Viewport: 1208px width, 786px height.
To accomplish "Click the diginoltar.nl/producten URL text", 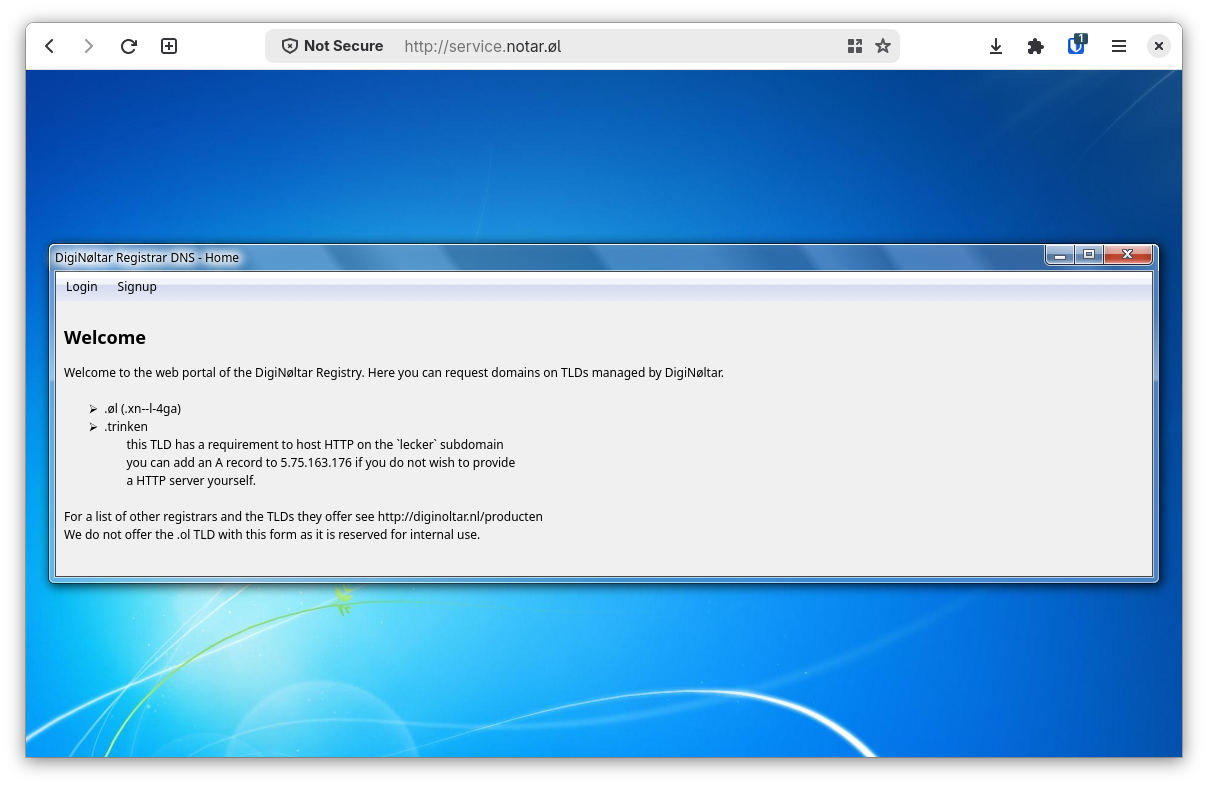I will [460, 517].
